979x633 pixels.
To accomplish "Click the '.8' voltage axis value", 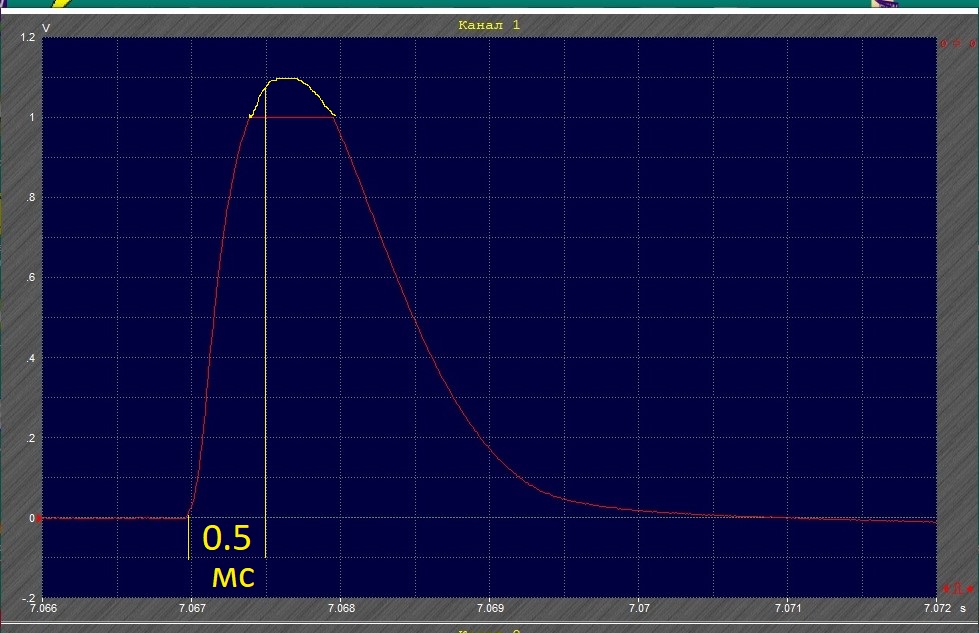I will click(31, 198).
